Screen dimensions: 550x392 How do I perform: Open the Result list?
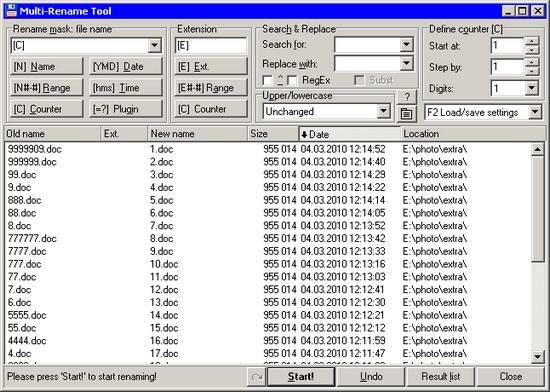(441, 377)
